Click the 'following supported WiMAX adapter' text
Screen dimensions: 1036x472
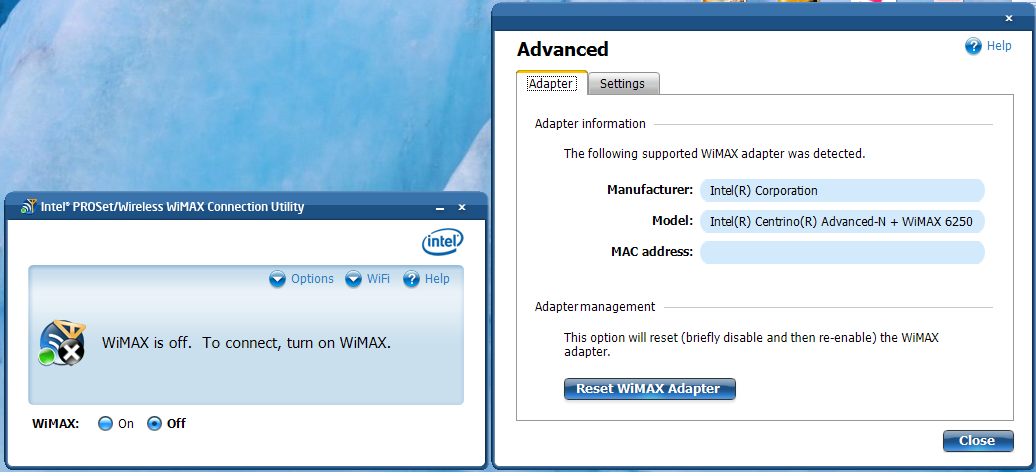(x=714, y=154)
